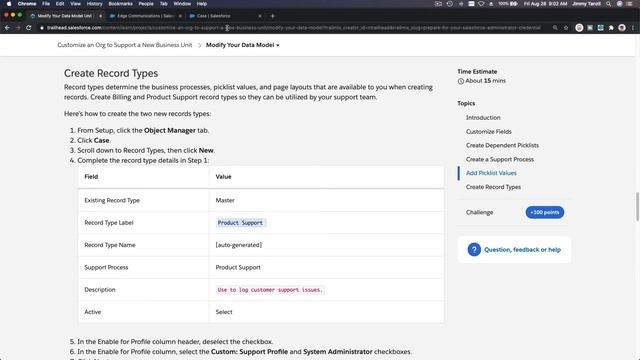Click the date and time in menu bar
Viewport: 640px width, 360px height.
tap(545, 4)
